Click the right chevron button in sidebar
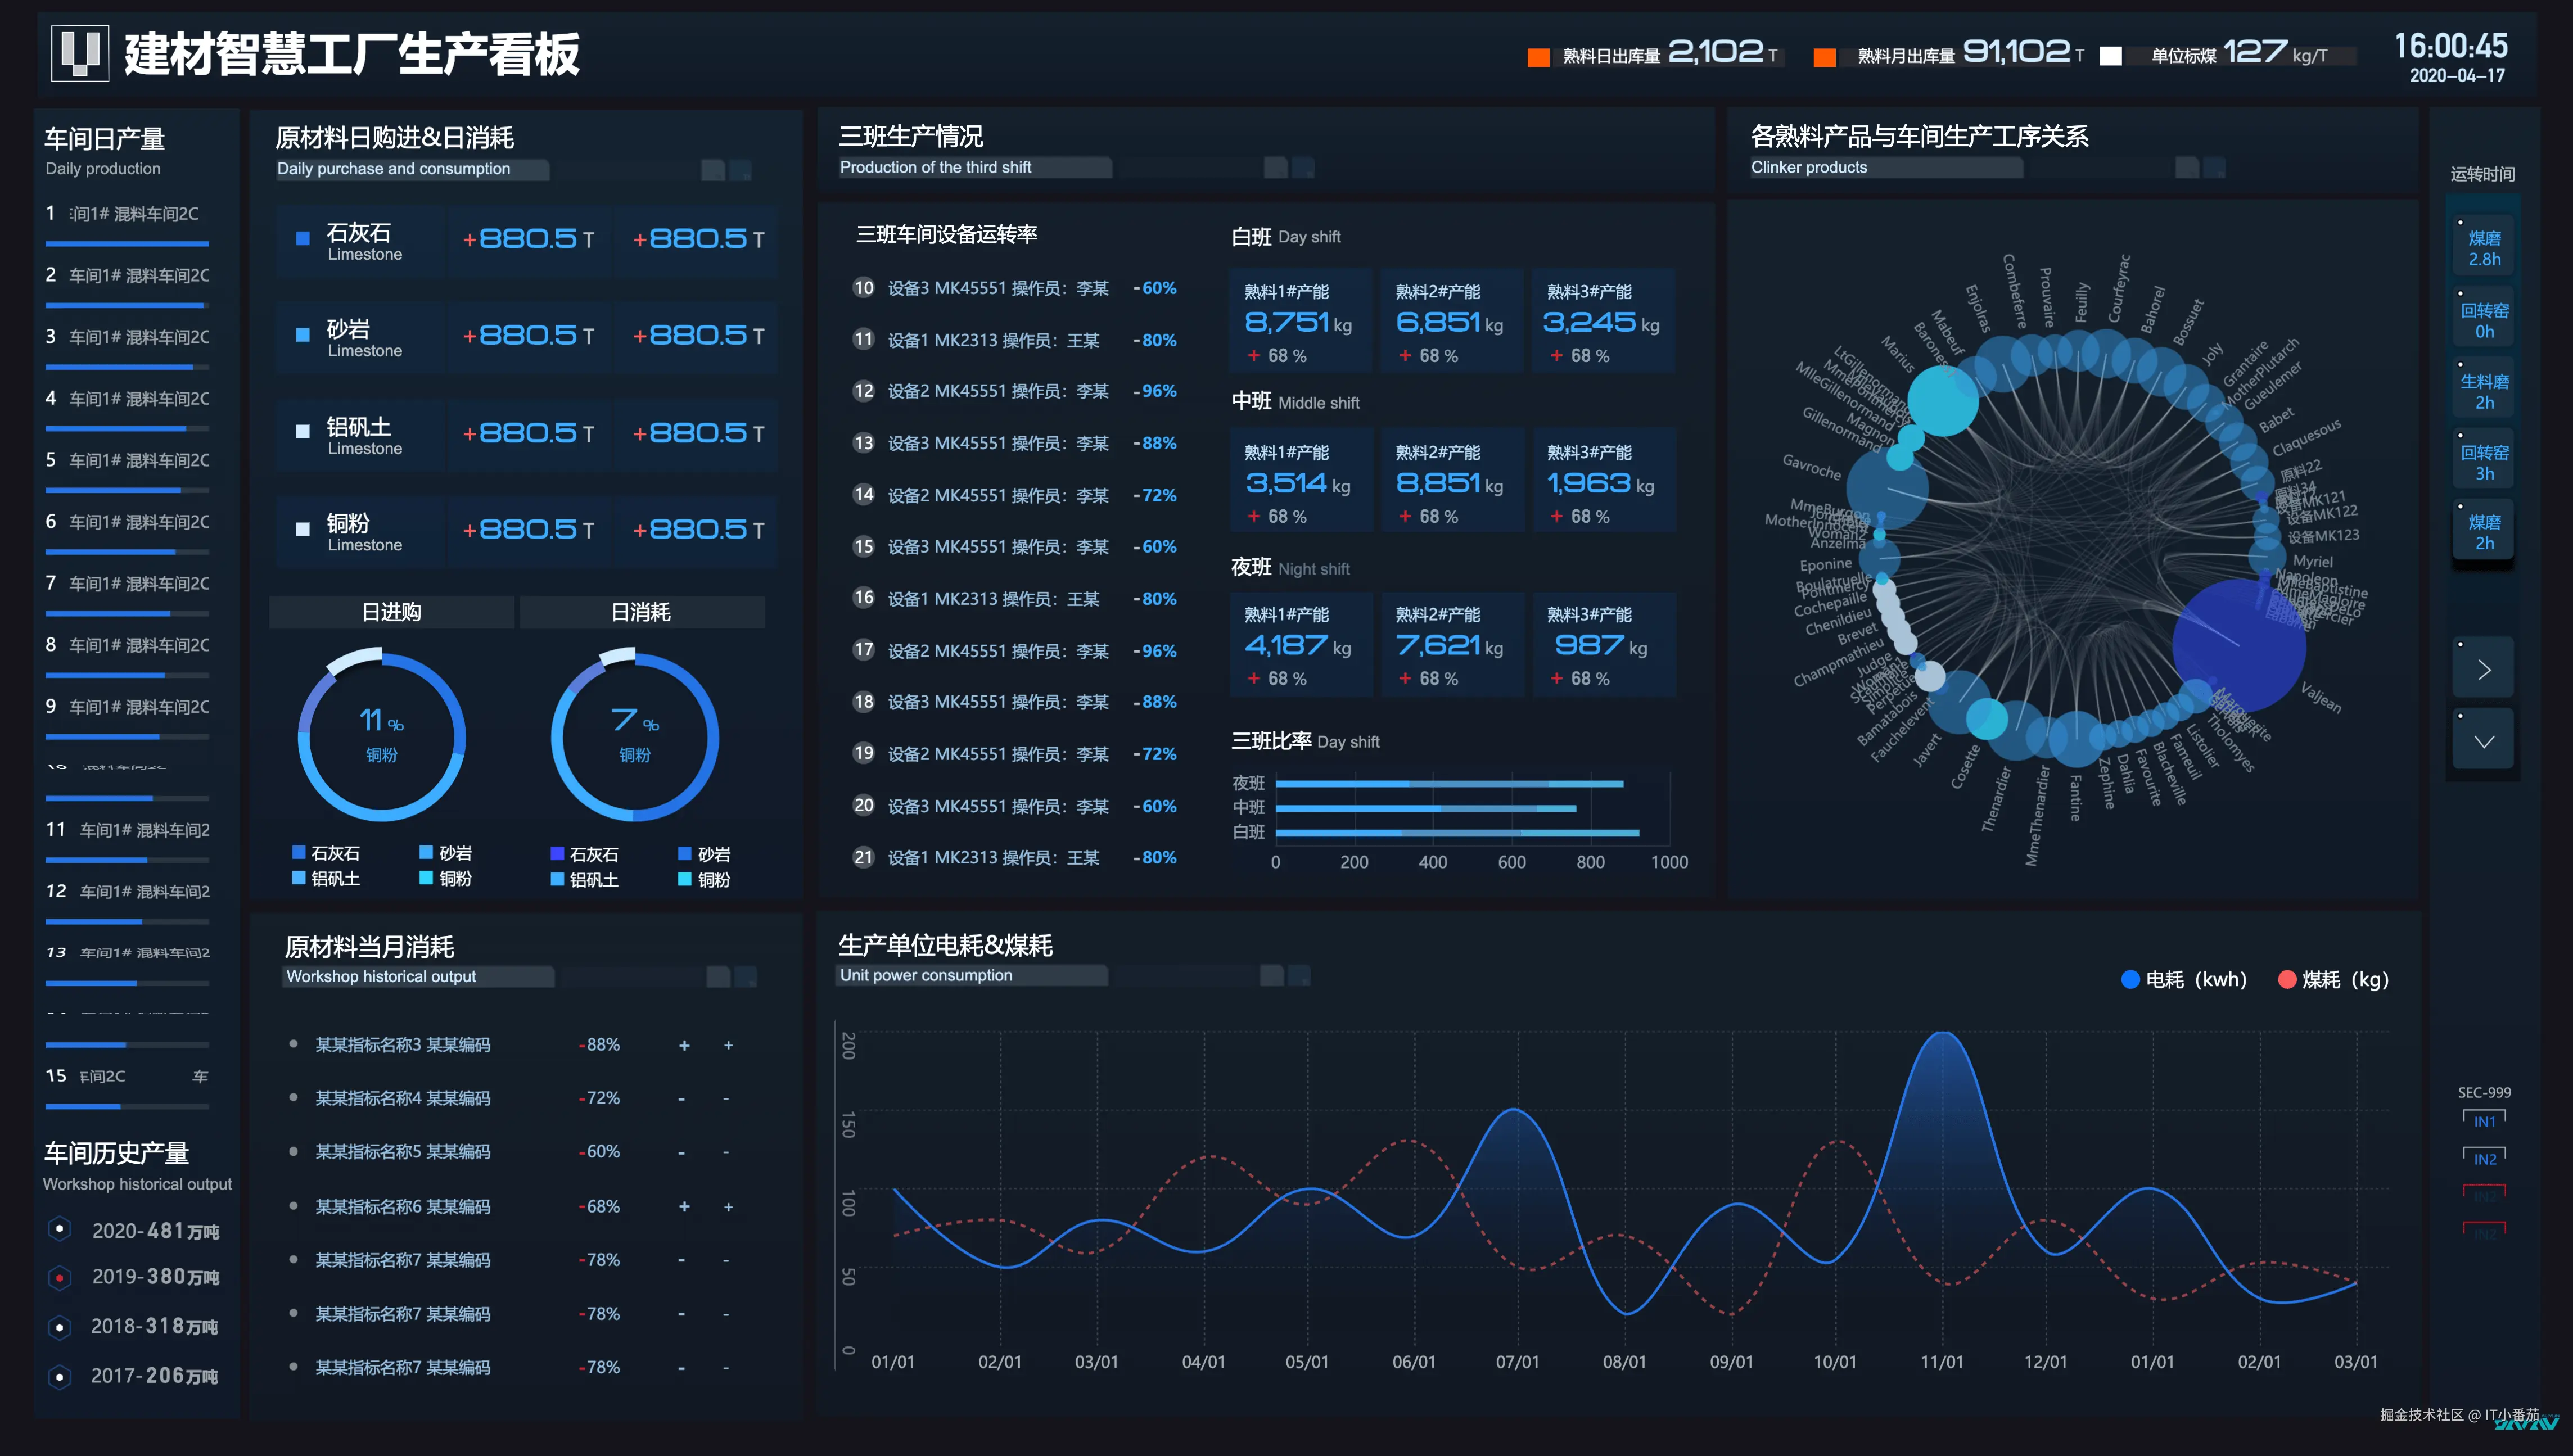Screen dimensions: 2573x1456 pos(2483,669)
